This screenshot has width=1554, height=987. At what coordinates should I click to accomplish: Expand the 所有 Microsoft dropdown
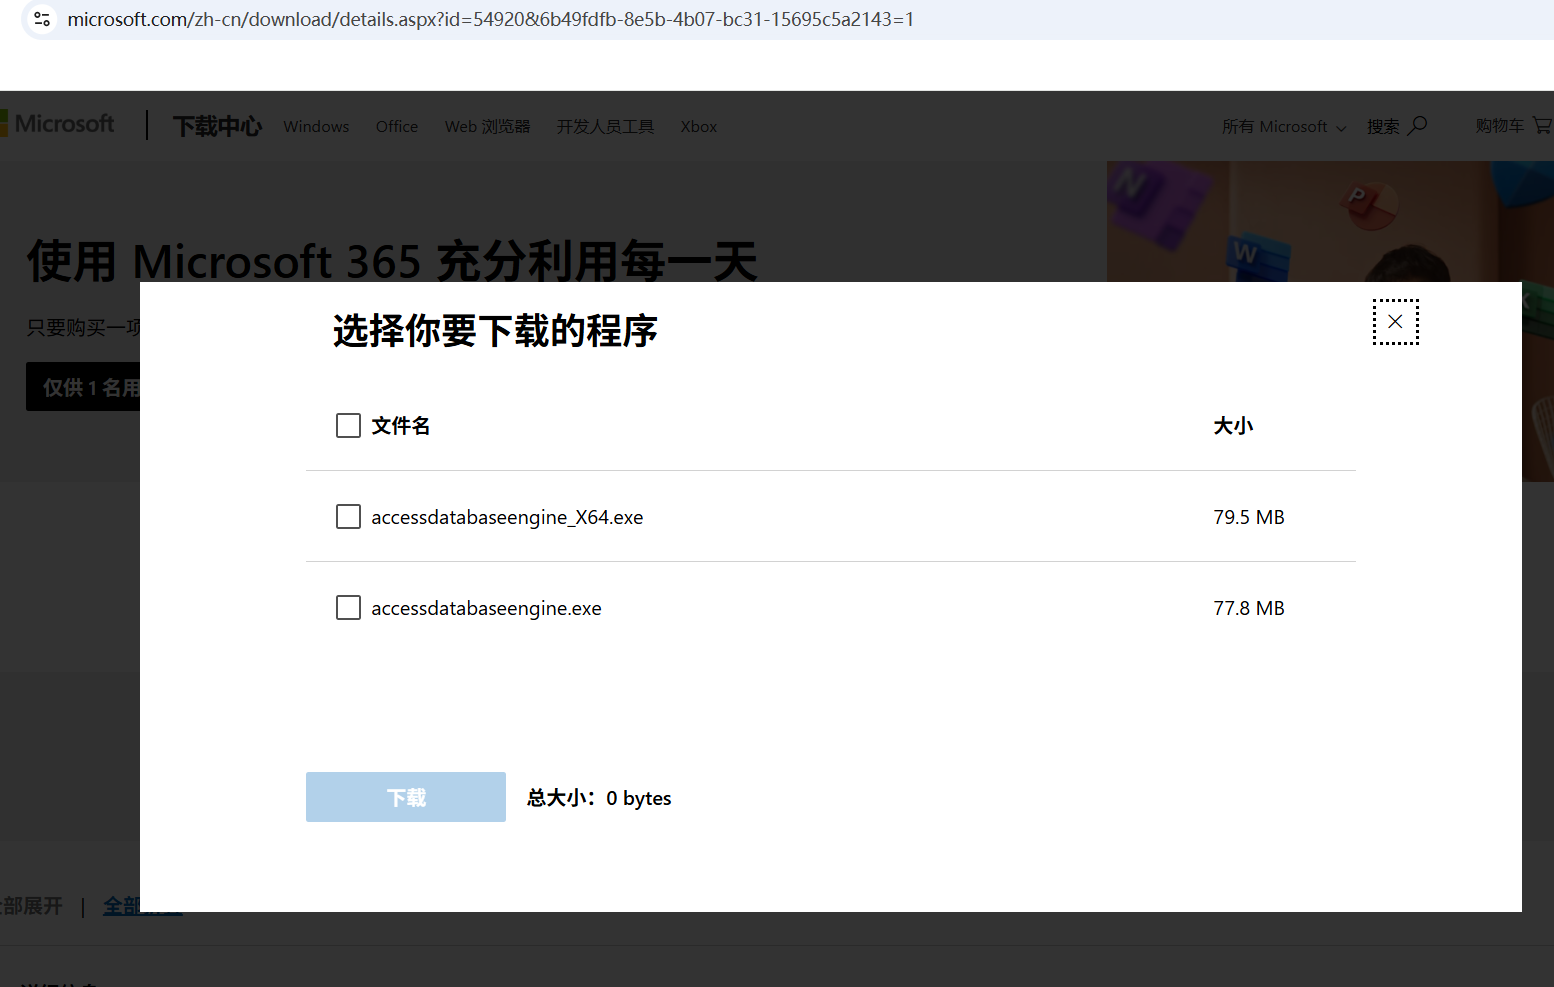(x=1284, y=127)
